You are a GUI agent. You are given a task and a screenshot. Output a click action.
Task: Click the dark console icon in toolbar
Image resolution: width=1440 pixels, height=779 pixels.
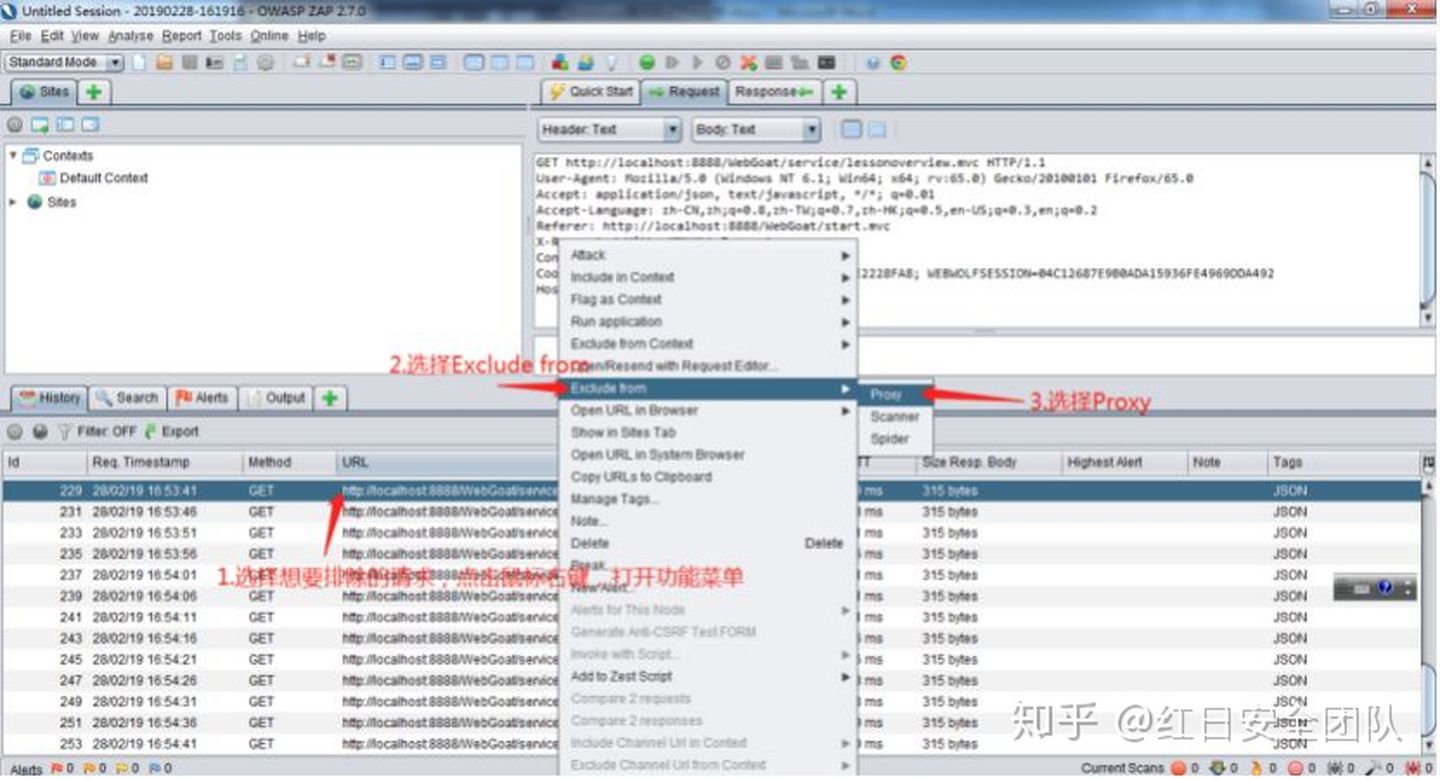(x=826, y=62)
